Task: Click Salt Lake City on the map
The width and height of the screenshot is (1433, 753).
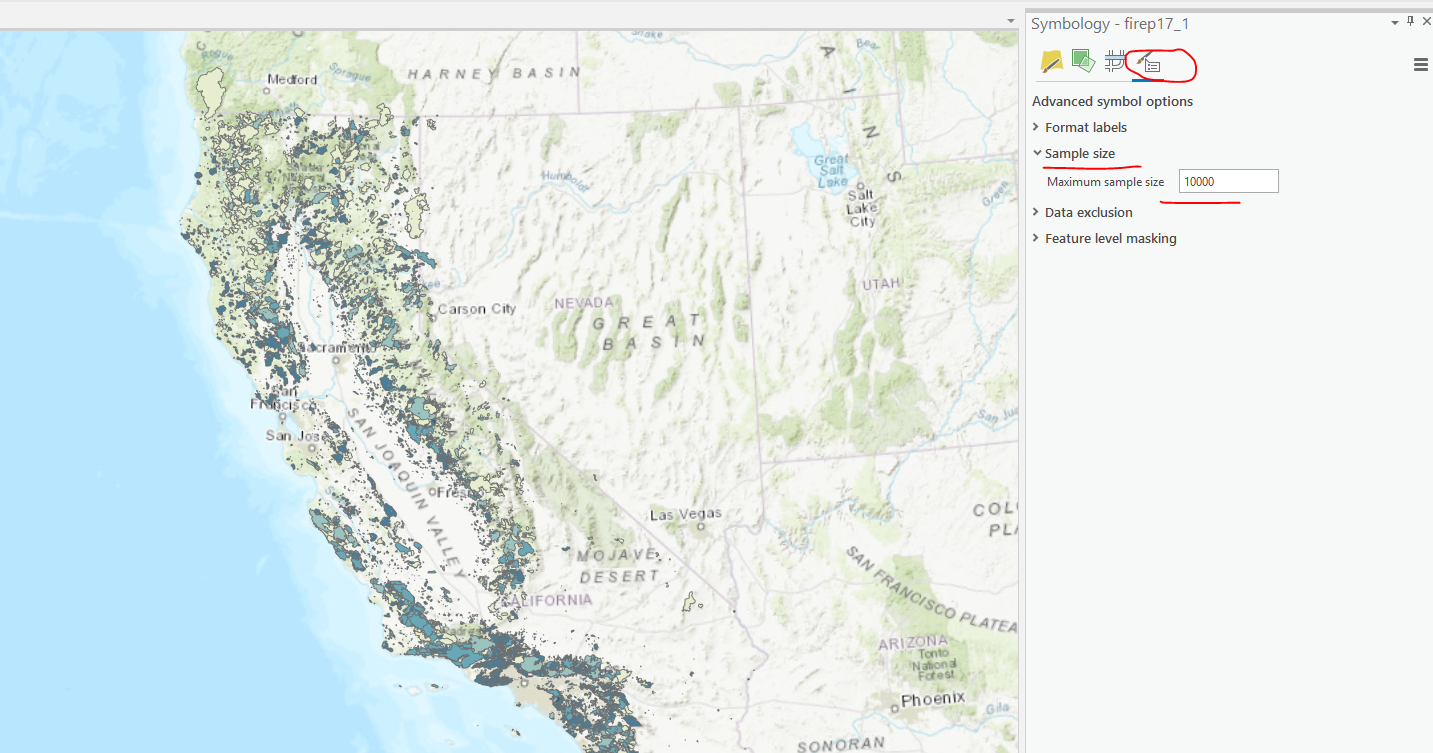Action: 861,208
